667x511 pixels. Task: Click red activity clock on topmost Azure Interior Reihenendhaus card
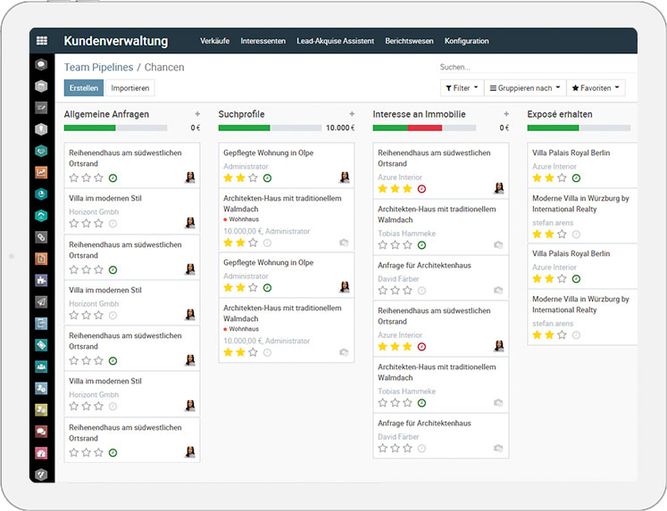[422, 189]
